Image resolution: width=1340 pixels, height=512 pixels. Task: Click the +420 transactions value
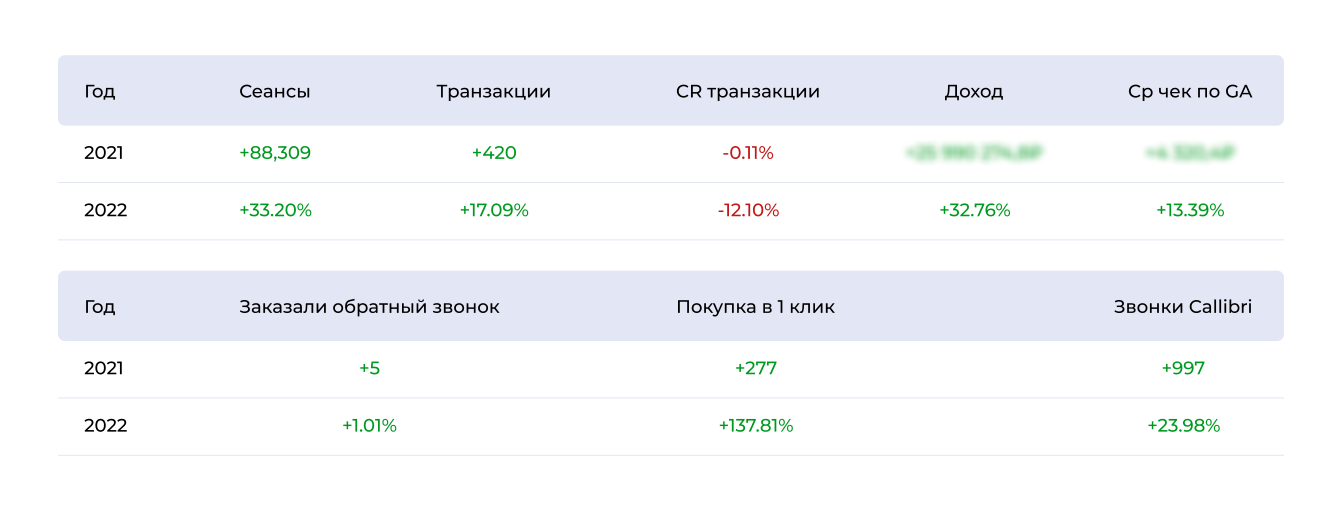[x=494, y=153]
